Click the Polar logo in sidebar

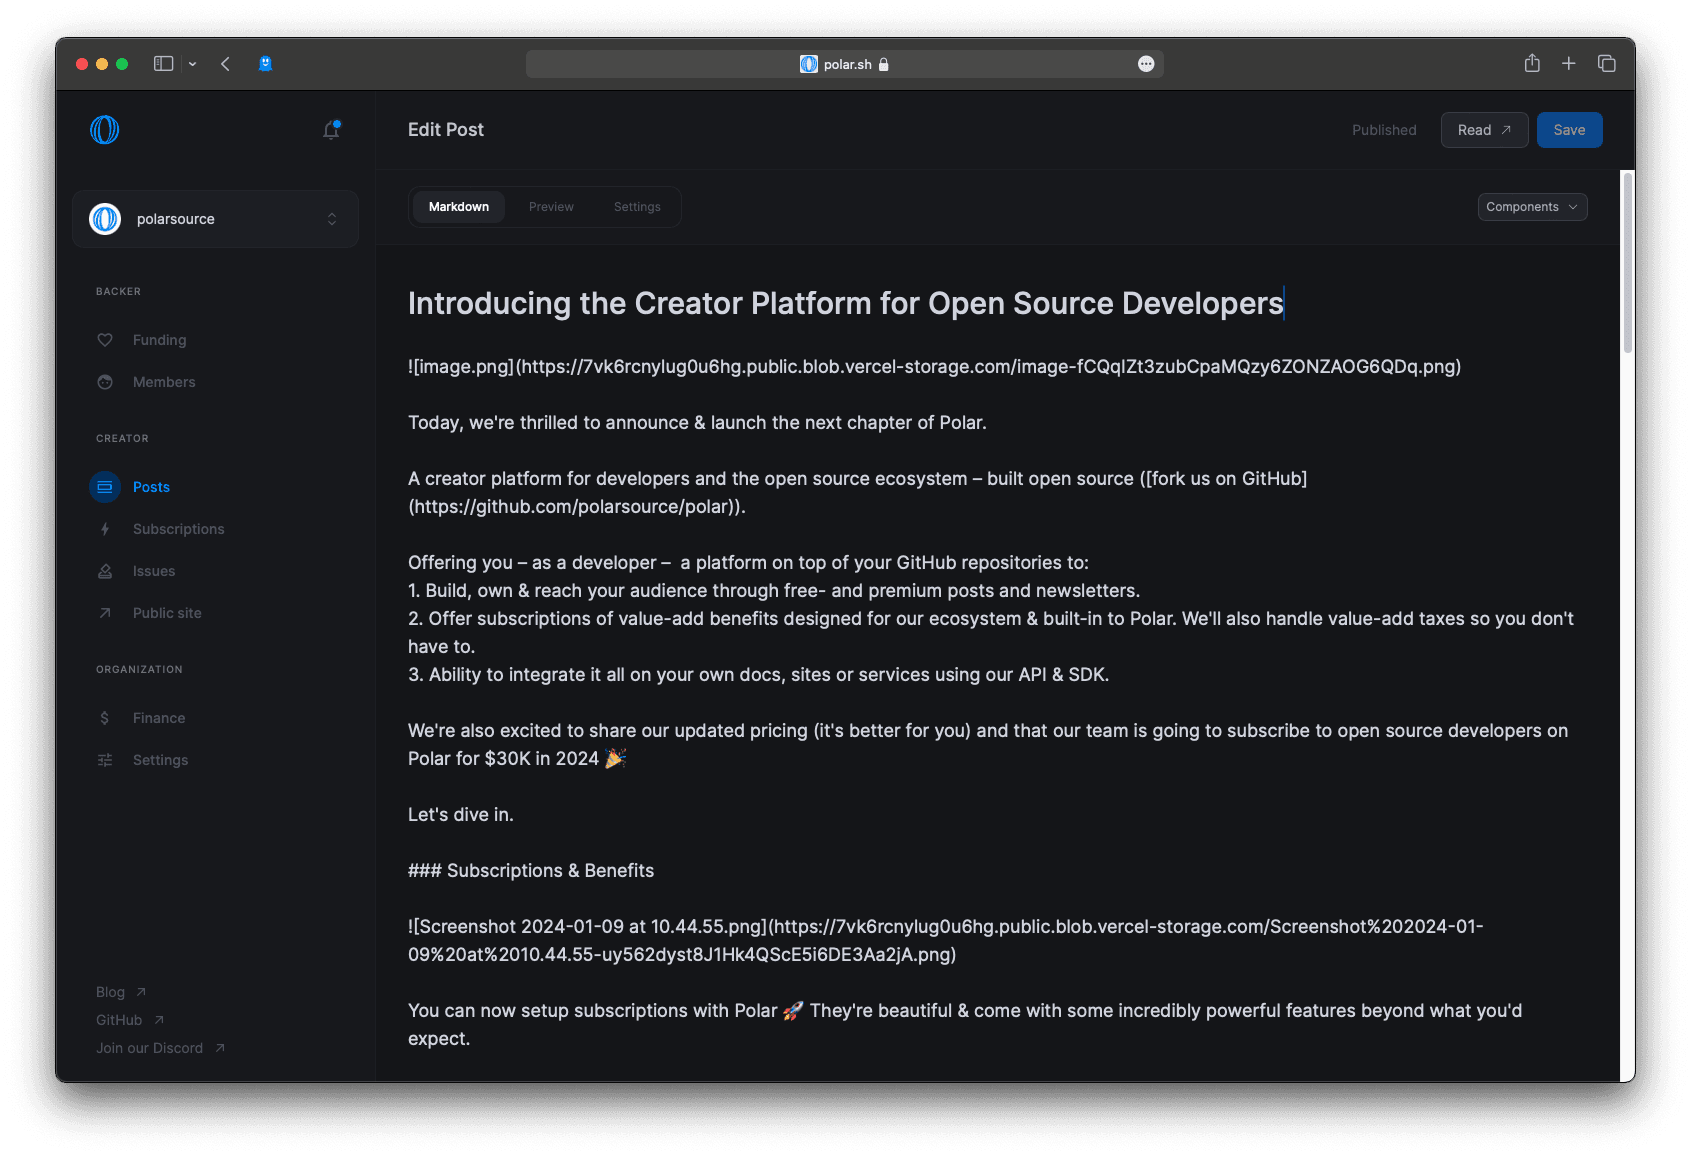coord(105,130)
